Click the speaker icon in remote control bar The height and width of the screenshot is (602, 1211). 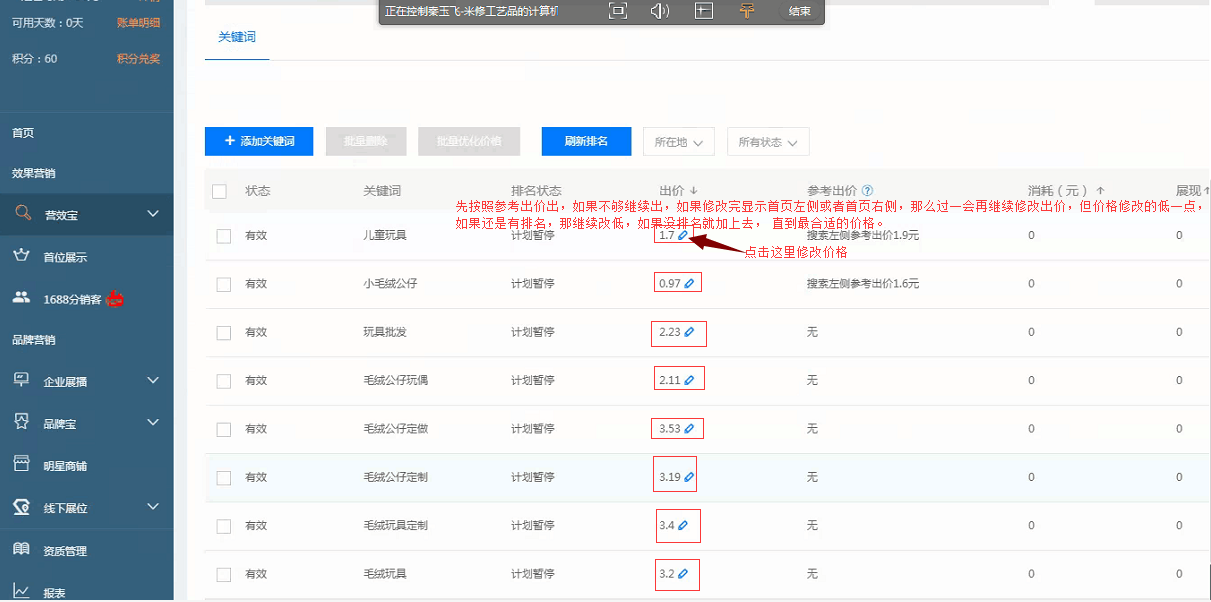pos(659,11)
